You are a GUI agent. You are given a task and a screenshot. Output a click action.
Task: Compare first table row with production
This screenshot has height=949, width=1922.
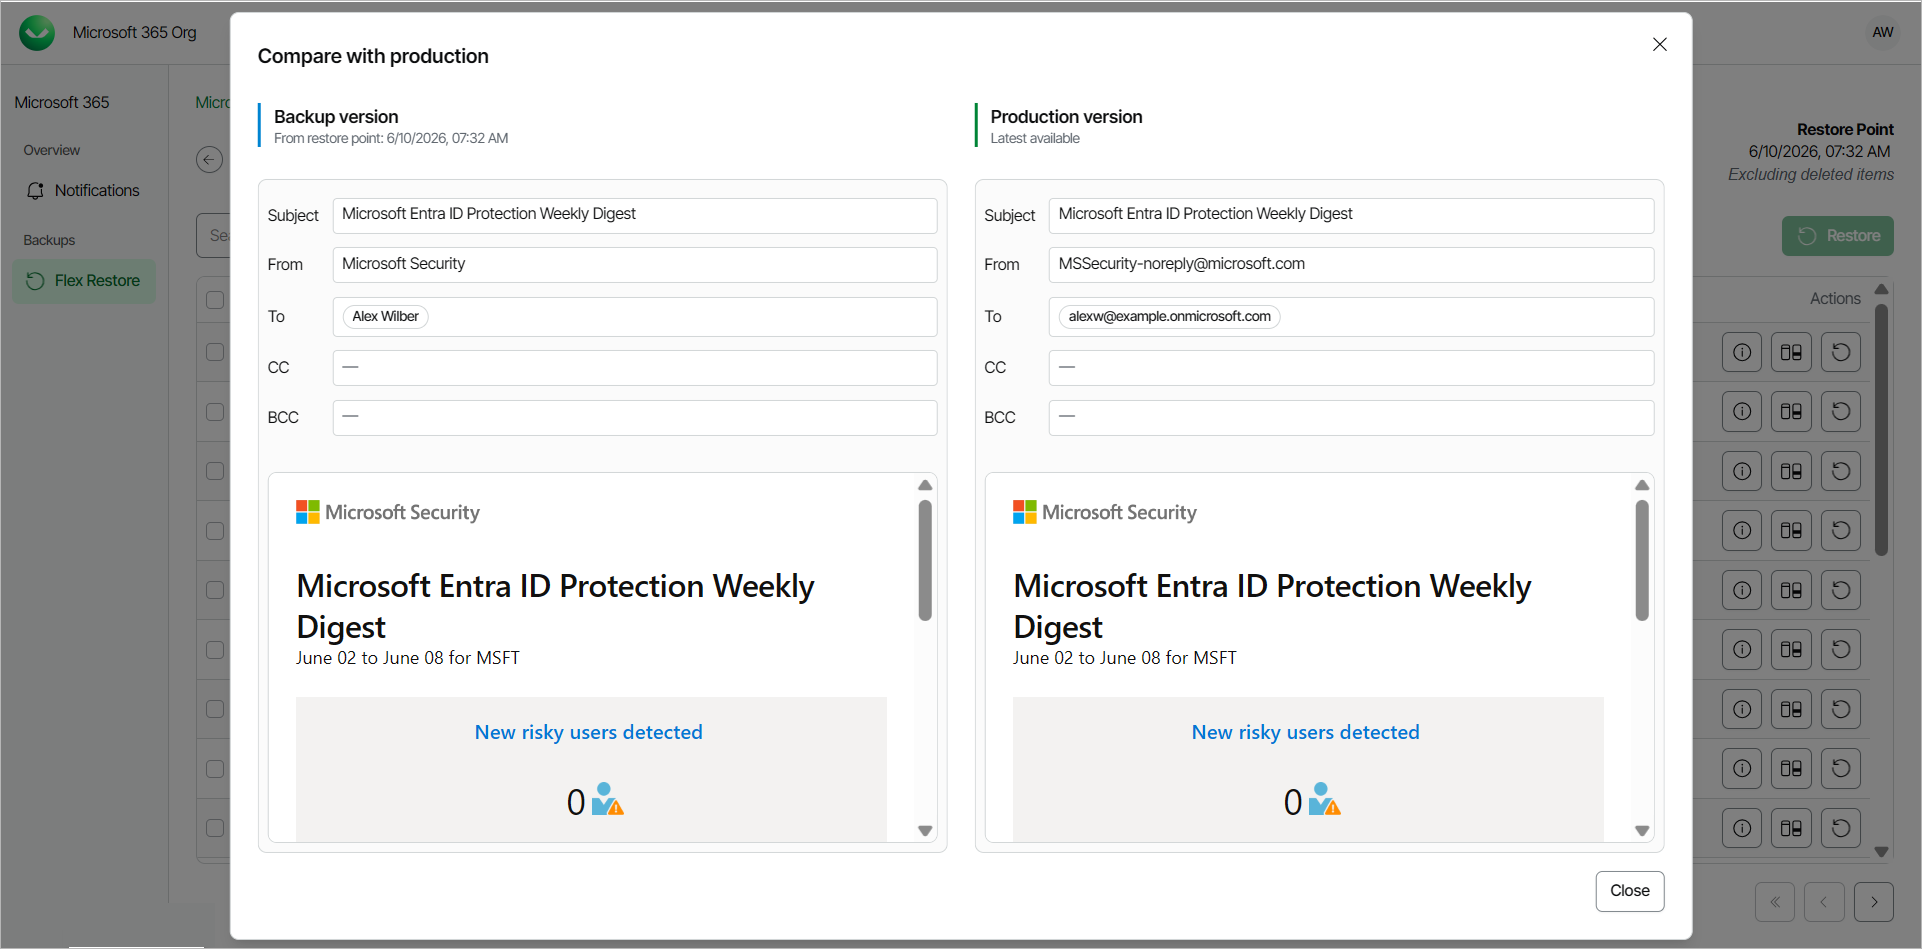tap(1790, 352)
